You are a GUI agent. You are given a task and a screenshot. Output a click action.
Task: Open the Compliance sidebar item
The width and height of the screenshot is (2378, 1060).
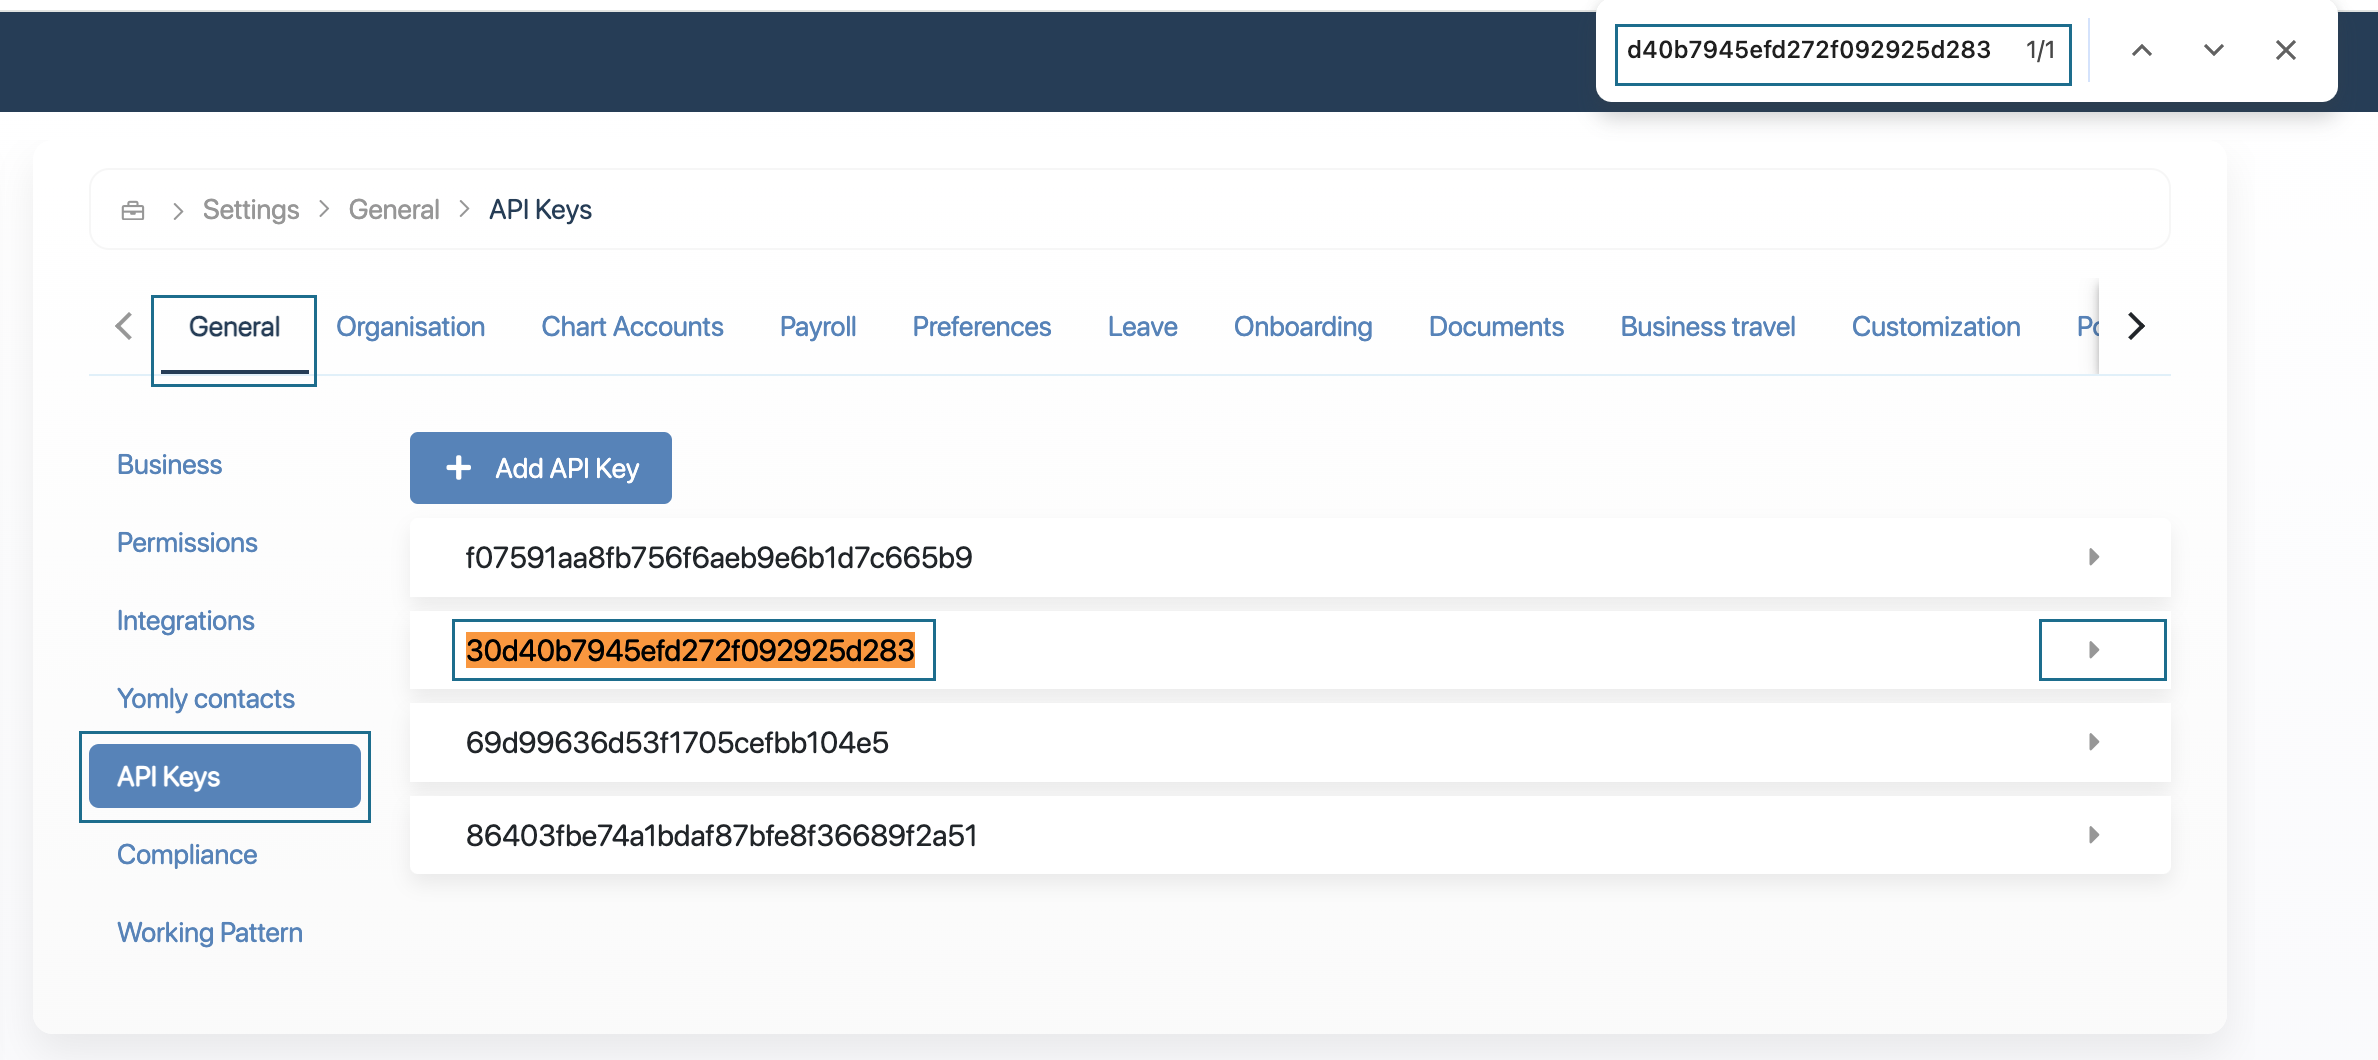(x=187, y=855)
